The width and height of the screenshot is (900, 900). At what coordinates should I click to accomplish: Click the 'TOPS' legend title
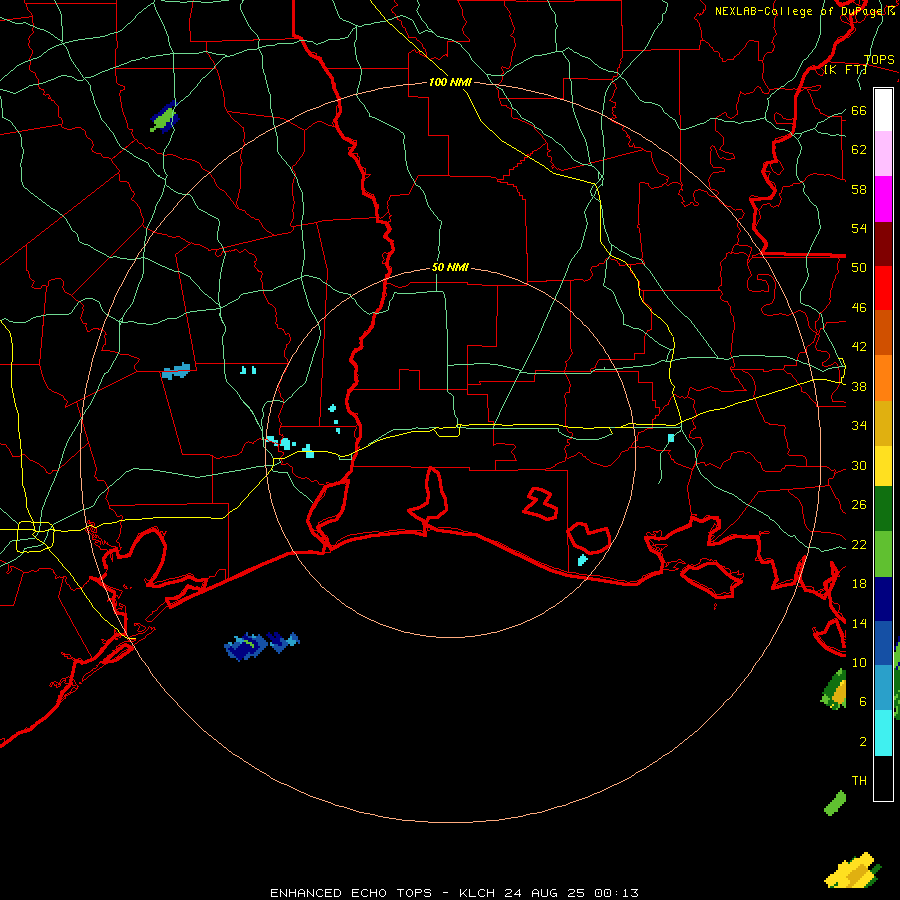[x=879, y=59]
